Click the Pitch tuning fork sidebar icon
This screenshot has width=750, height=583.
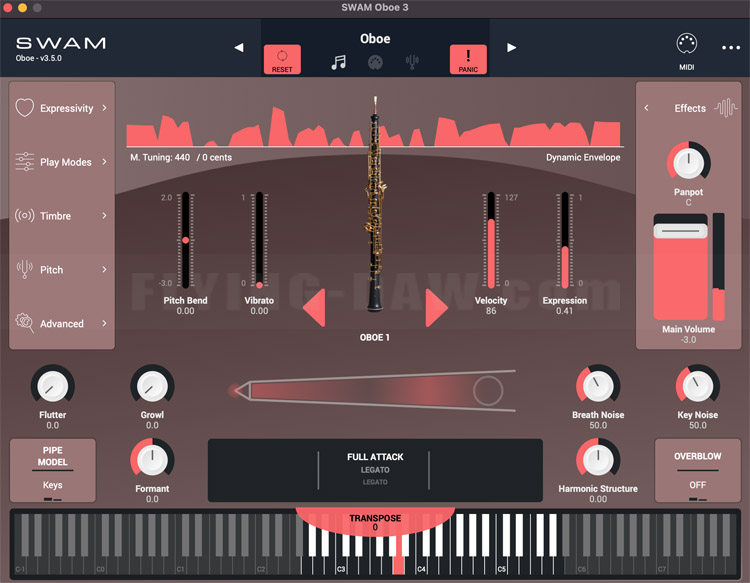click(x=24, y=269)
